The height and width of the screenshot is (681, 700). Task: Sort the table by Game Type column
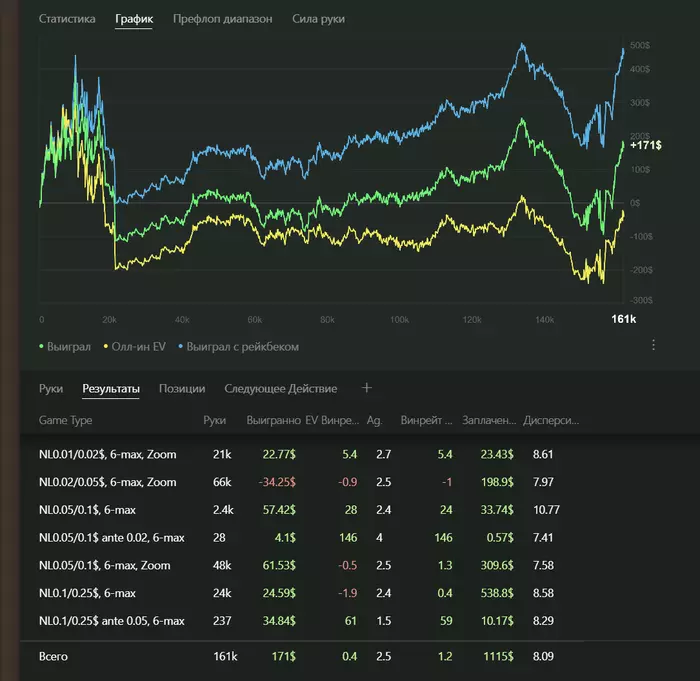[65, 421]
